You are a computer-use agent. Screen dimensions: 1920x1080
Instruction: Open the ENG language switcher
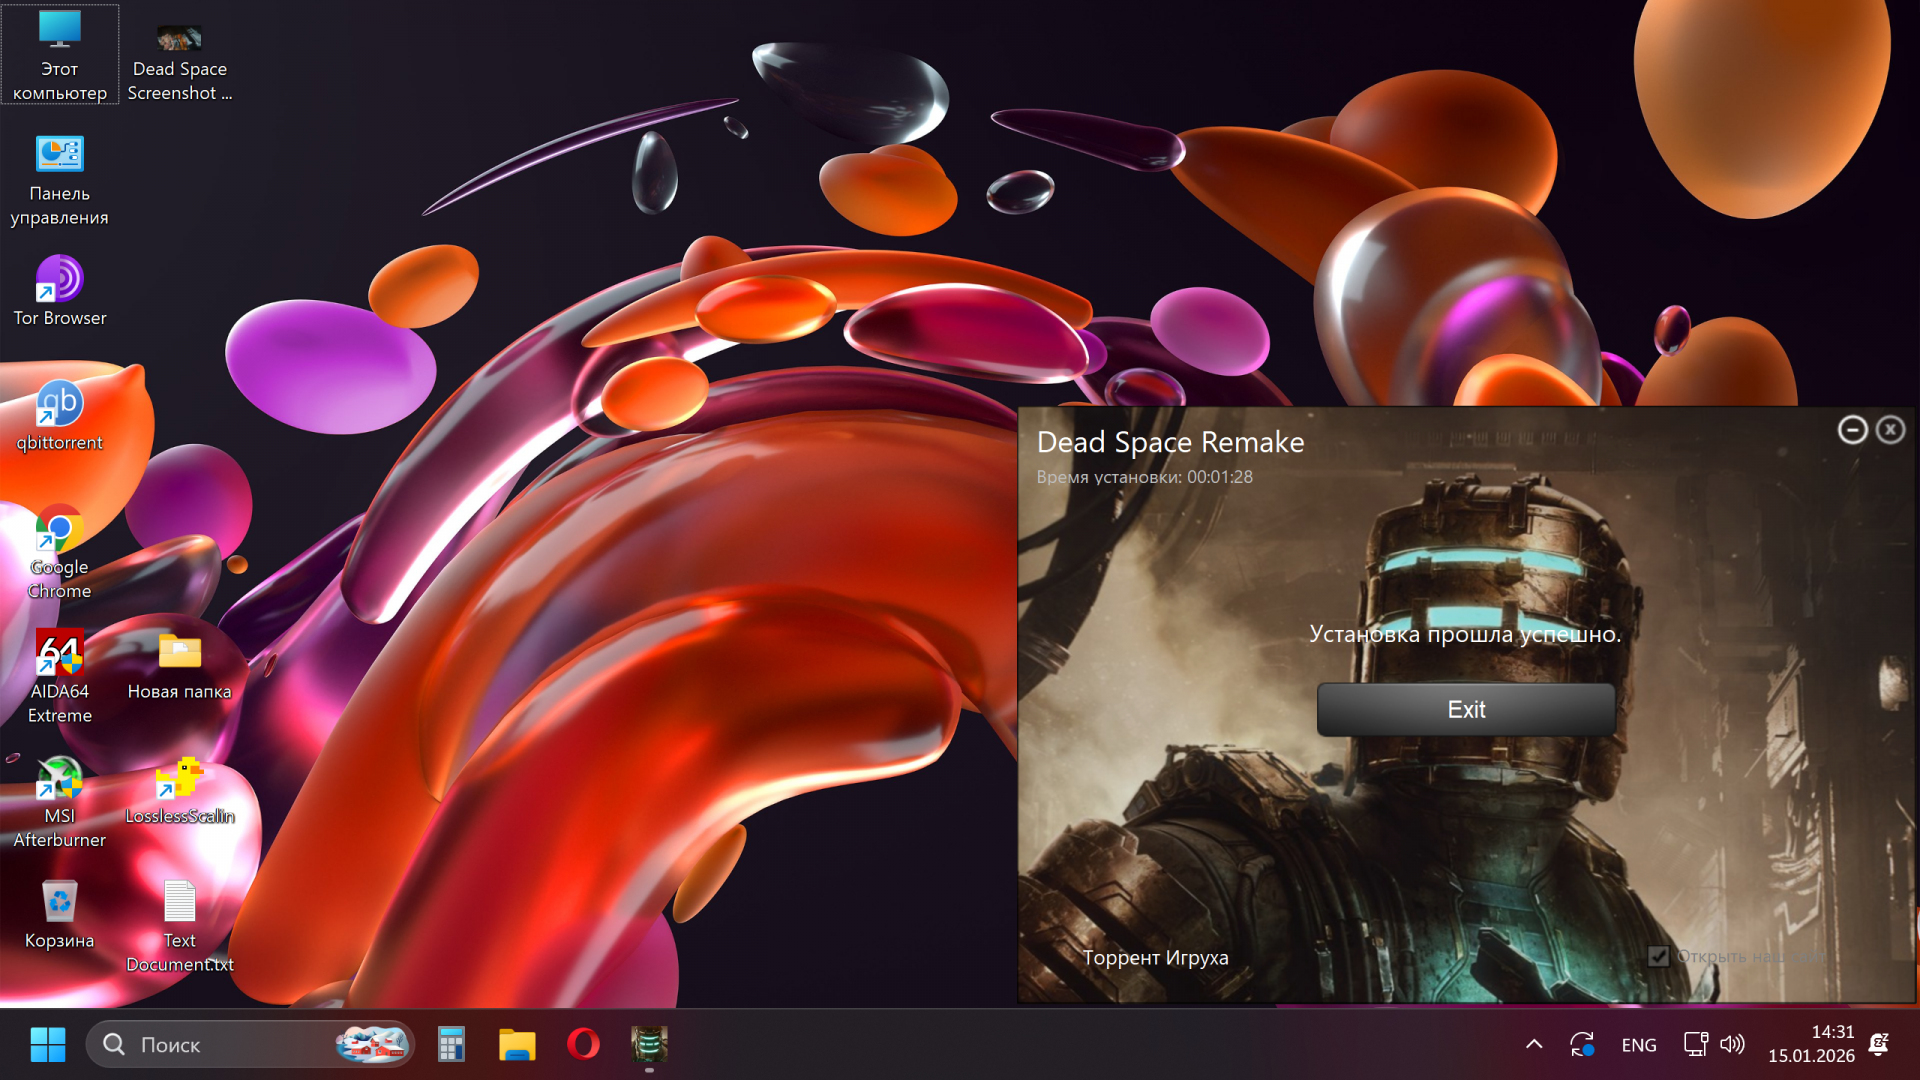[1638, 1045]
